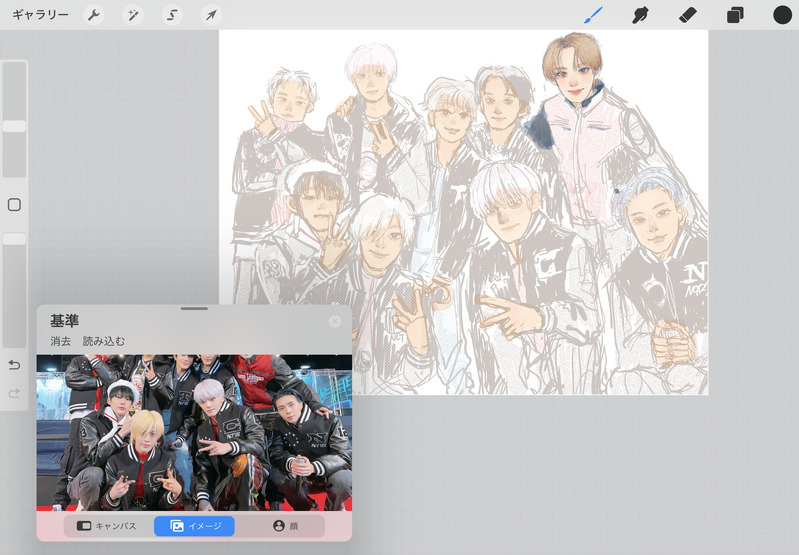
Task: Click 消去 to clear reference image
Action: pyautogui.click(x=61, y=341)
